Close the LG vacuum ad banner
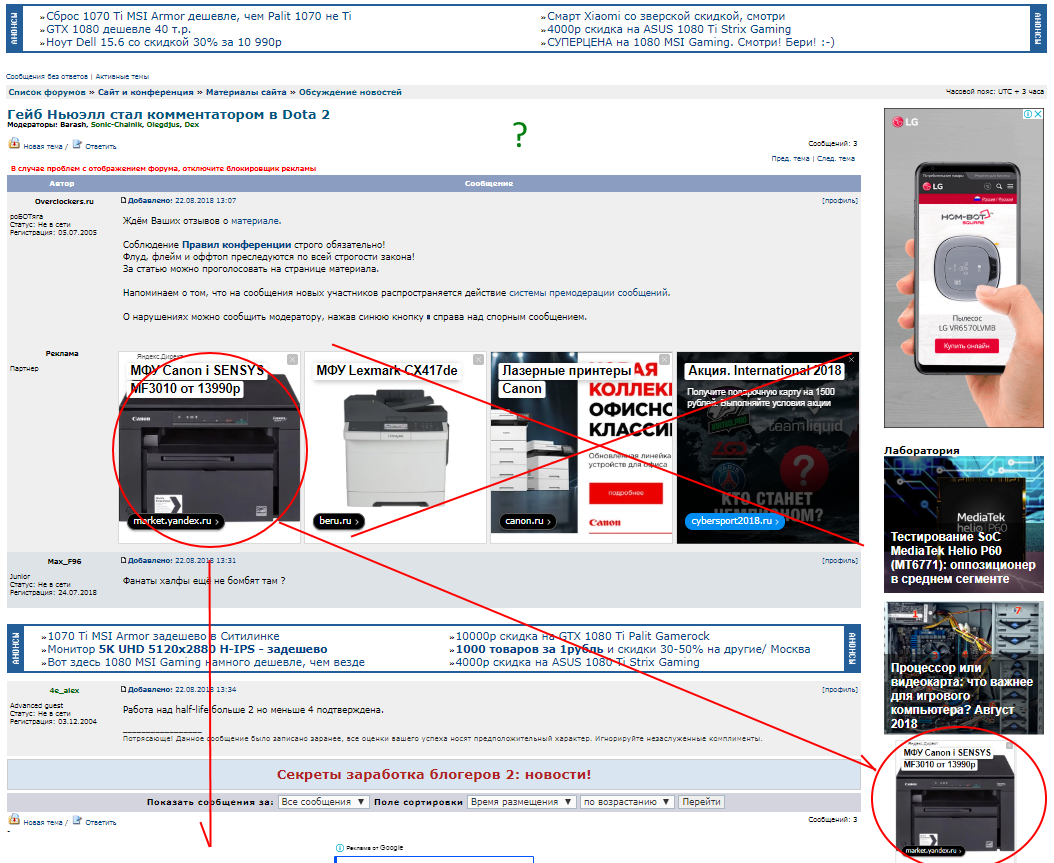1054x863 pixels. click(x=1039, y=114)
